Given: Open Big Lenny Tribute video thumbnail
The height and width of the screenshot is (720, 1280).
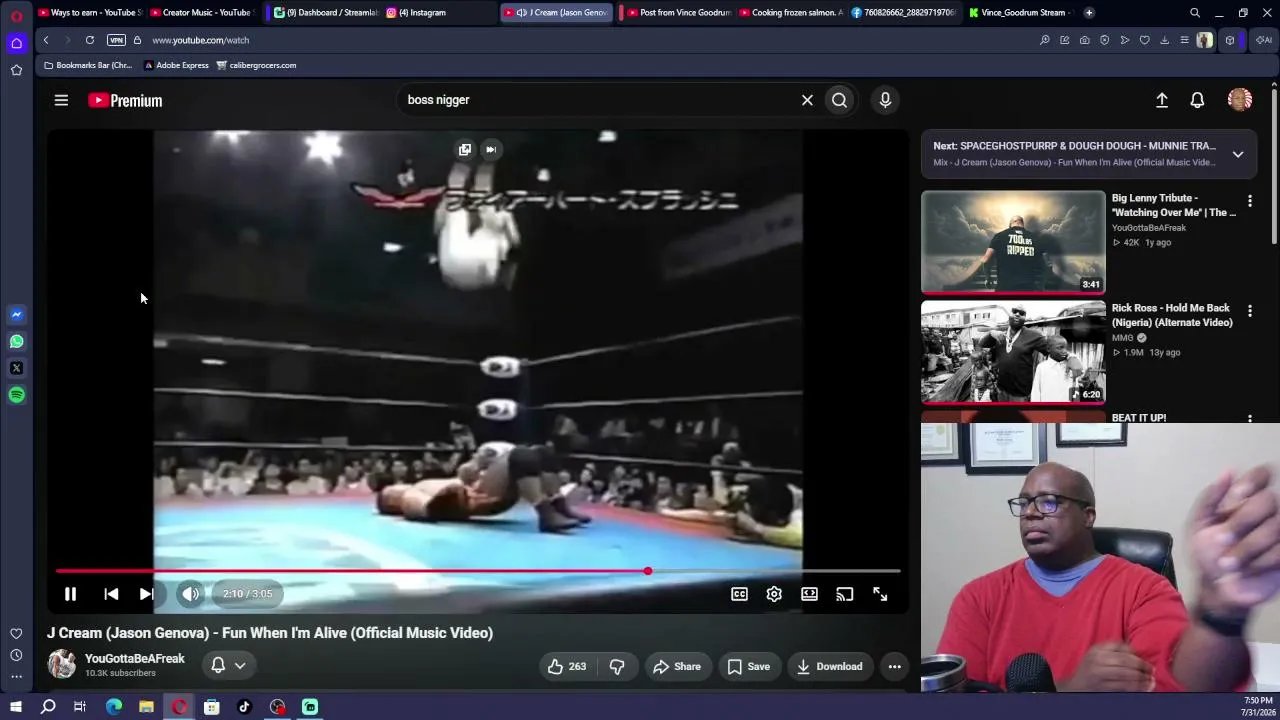Looking at the screenshot, I should 1013,242.
